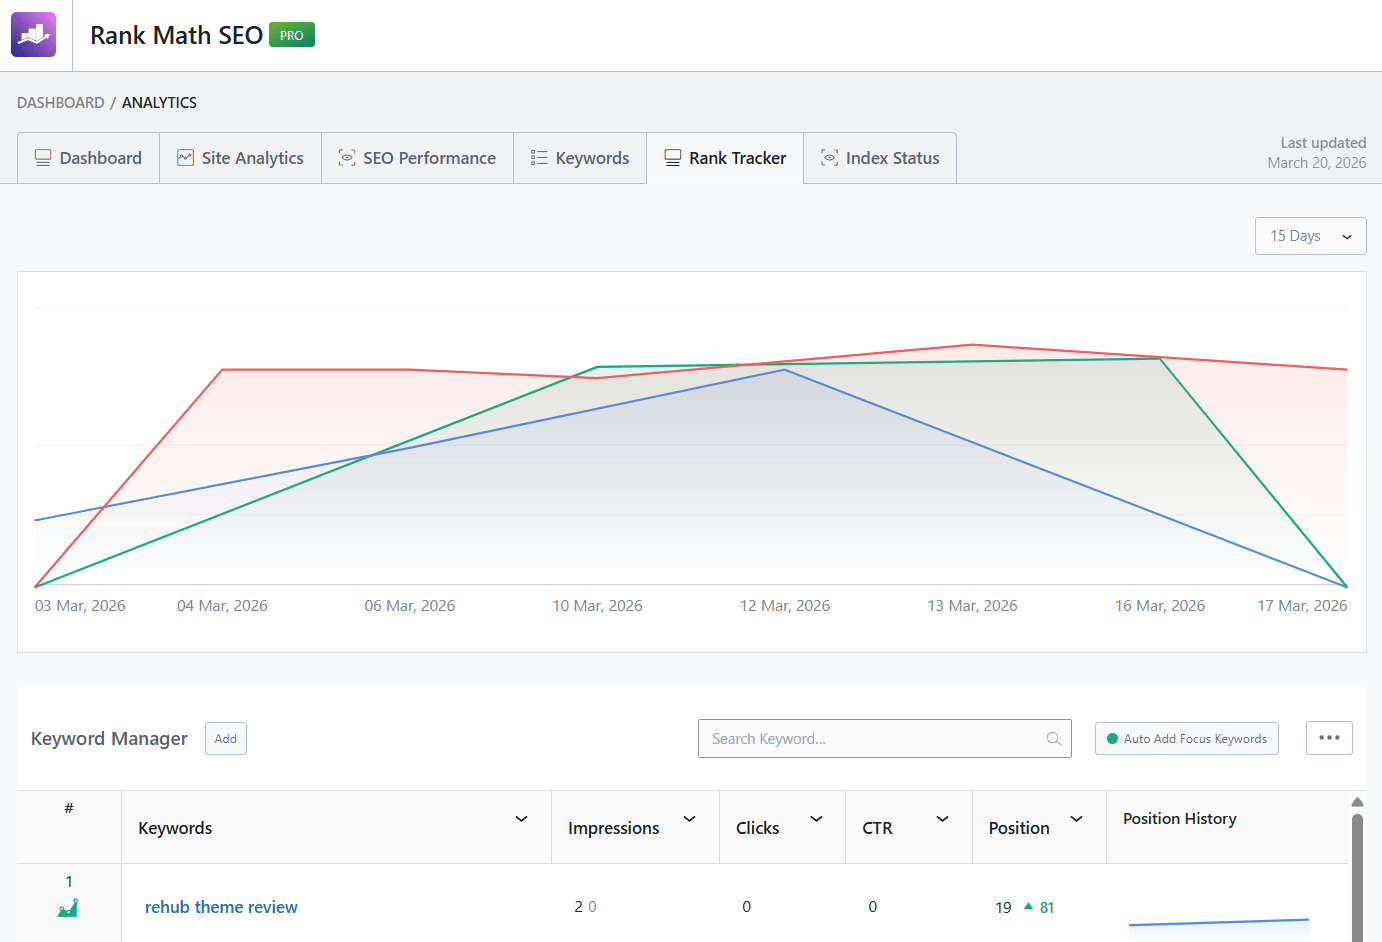Switch to the Site Analytics tab
The width and height of the screenshot is (1382, 942).
click(x=241, y=158)
